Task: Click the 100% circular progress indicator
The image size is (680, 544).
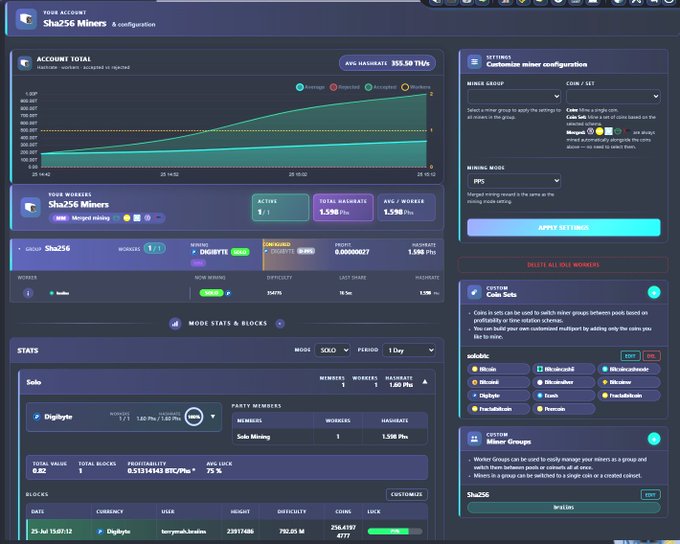Action: [194, 417]
